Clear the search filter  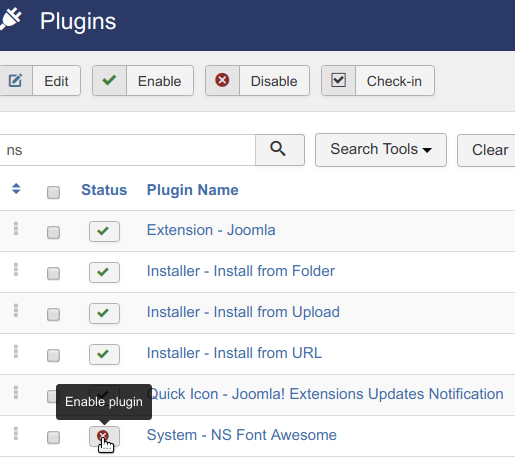[x=487, y=150]
